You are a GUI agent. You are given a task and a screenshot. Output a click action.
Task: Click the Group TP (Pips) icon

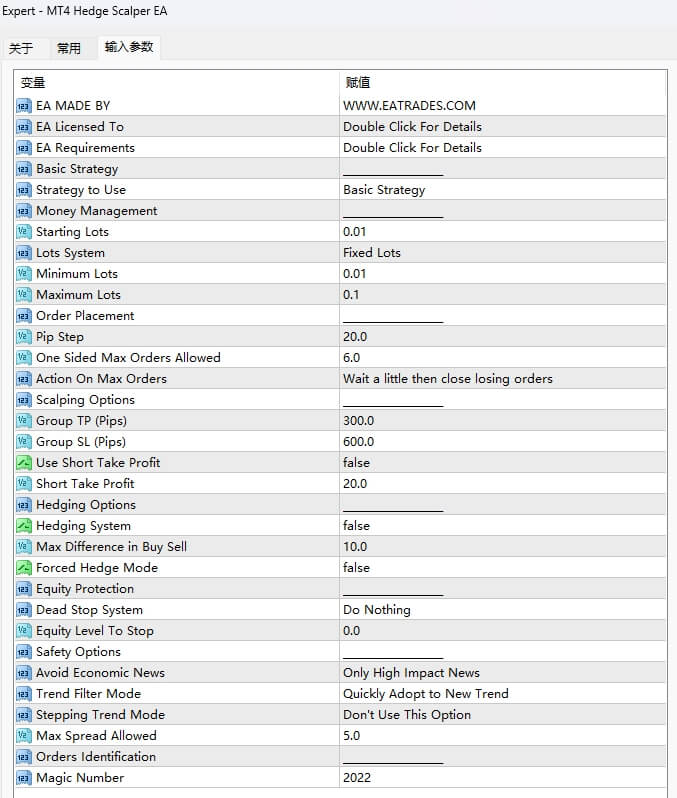pyautogui.click(x=24, y=421)
